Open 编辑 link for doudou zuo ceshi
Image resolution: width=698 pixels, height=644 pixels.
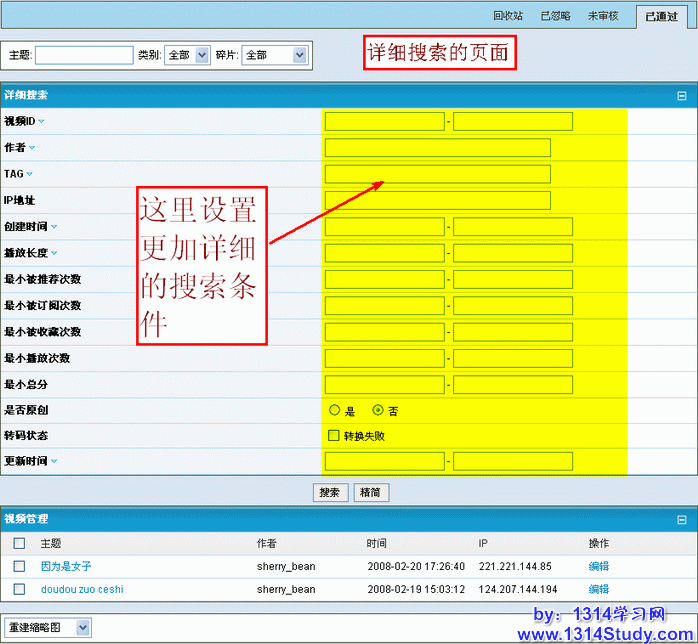pos(598,589)
